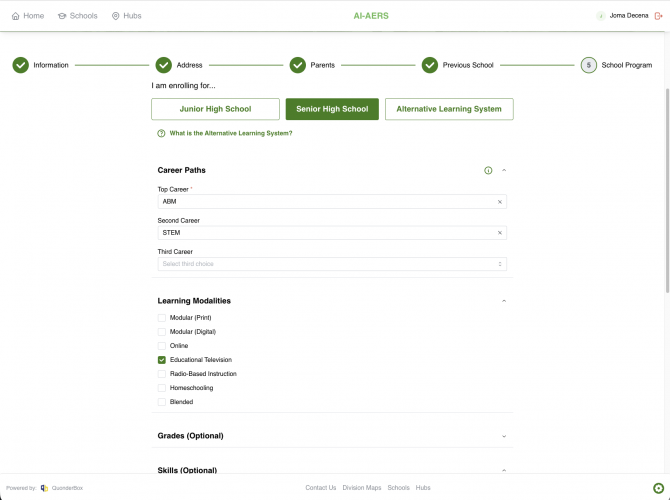Go to the Parents step label
The height and width of the screenshot is (500, 670).
[x=323, y=65]
